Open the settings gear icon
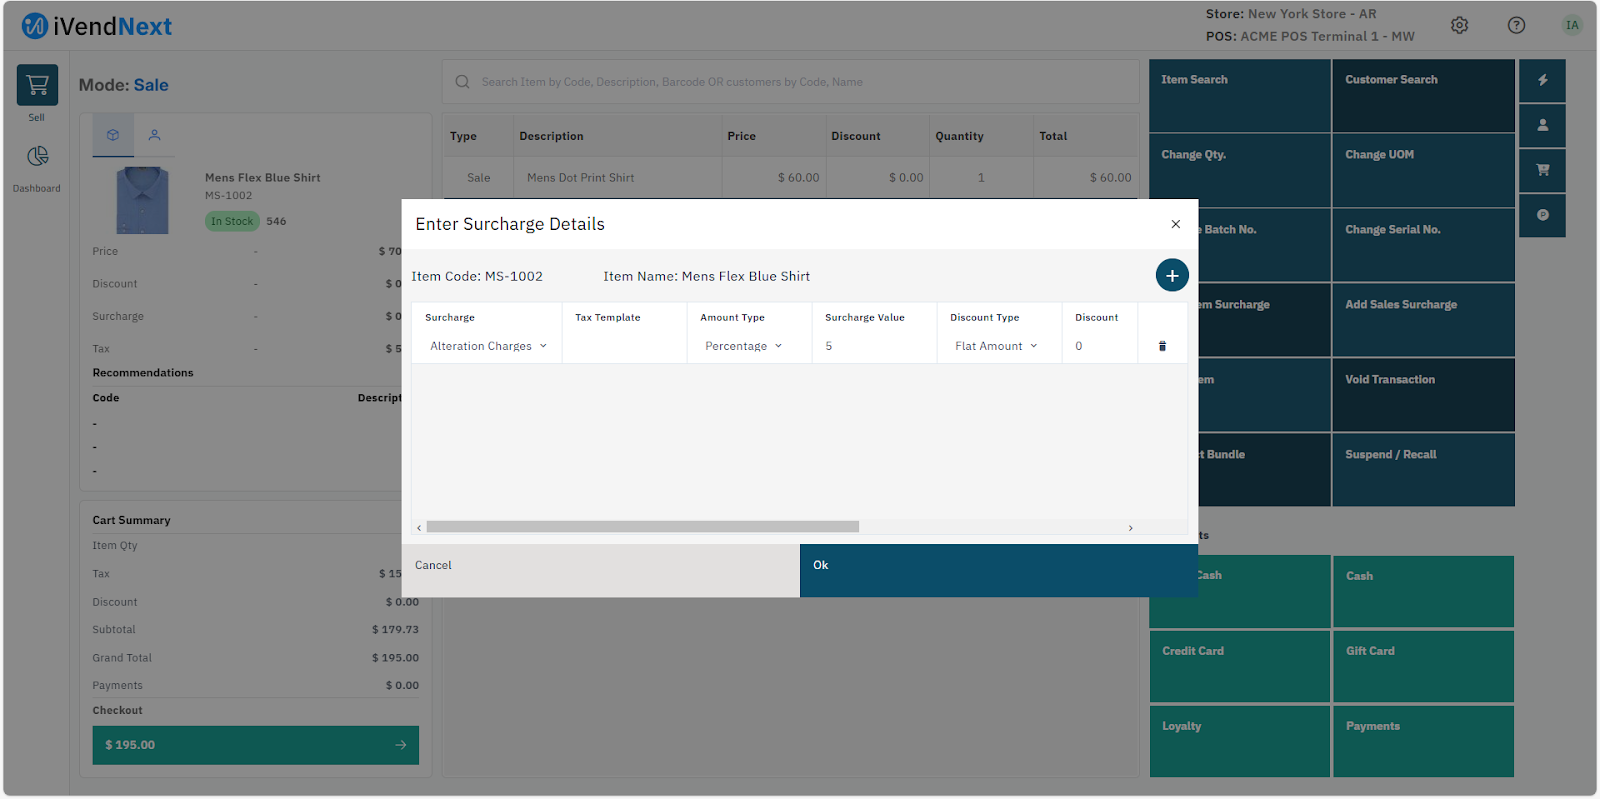Image resolution: width=1600 pixels, height=799 pixels. pyautogui.click(x=1459, y=25)
